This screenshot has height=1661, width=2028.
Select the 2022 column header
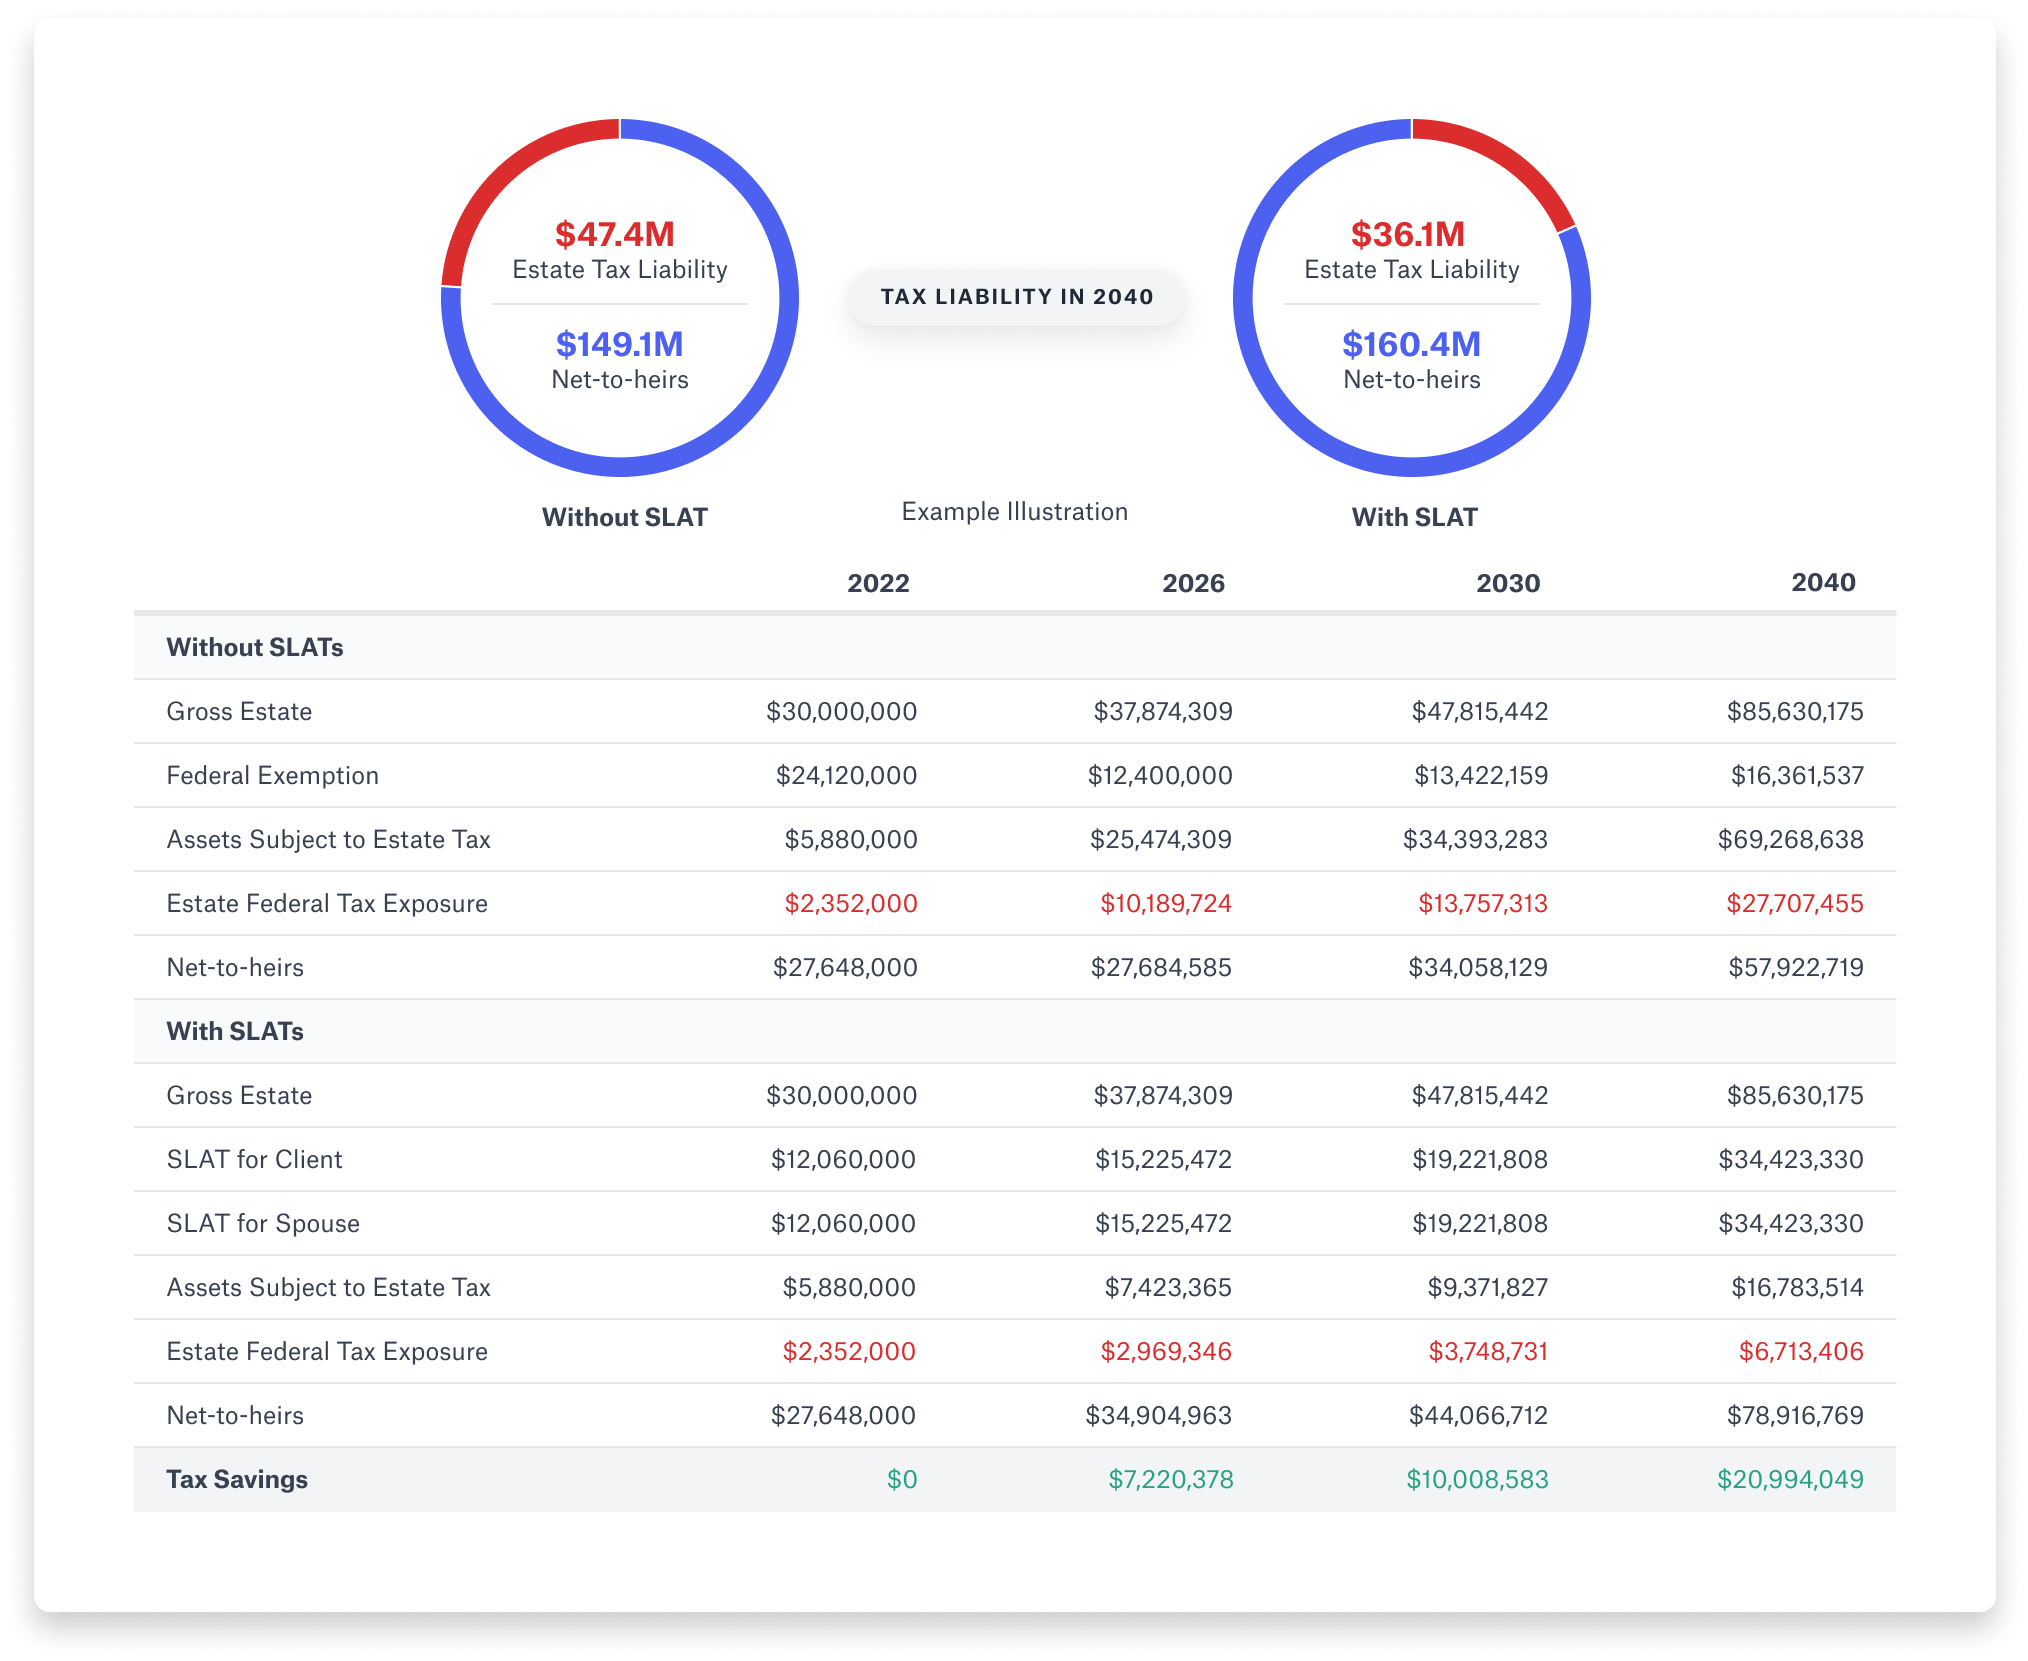tap(878, 582)
